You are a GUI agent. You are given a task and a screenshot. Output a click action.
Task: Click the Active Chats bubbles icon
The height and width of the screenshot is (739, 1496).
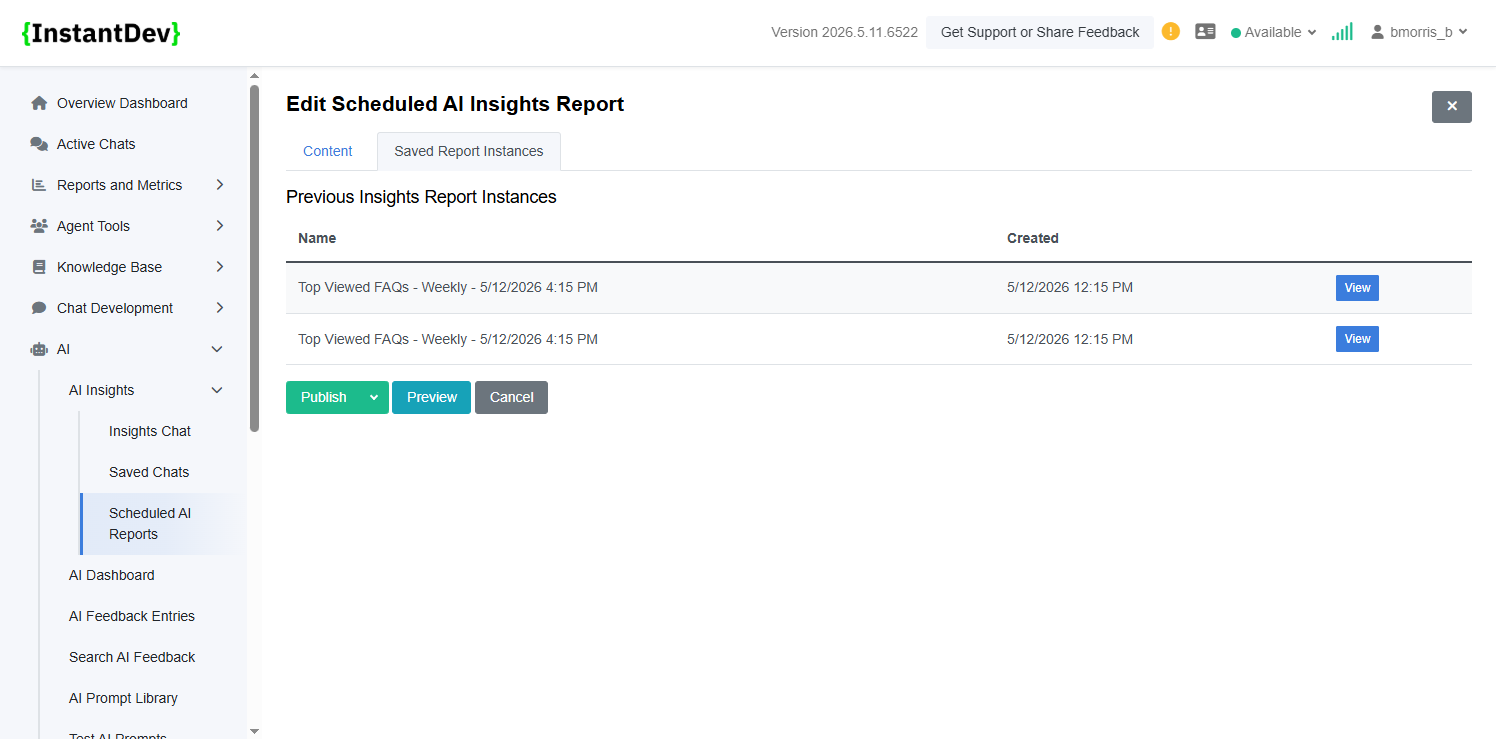39,144
